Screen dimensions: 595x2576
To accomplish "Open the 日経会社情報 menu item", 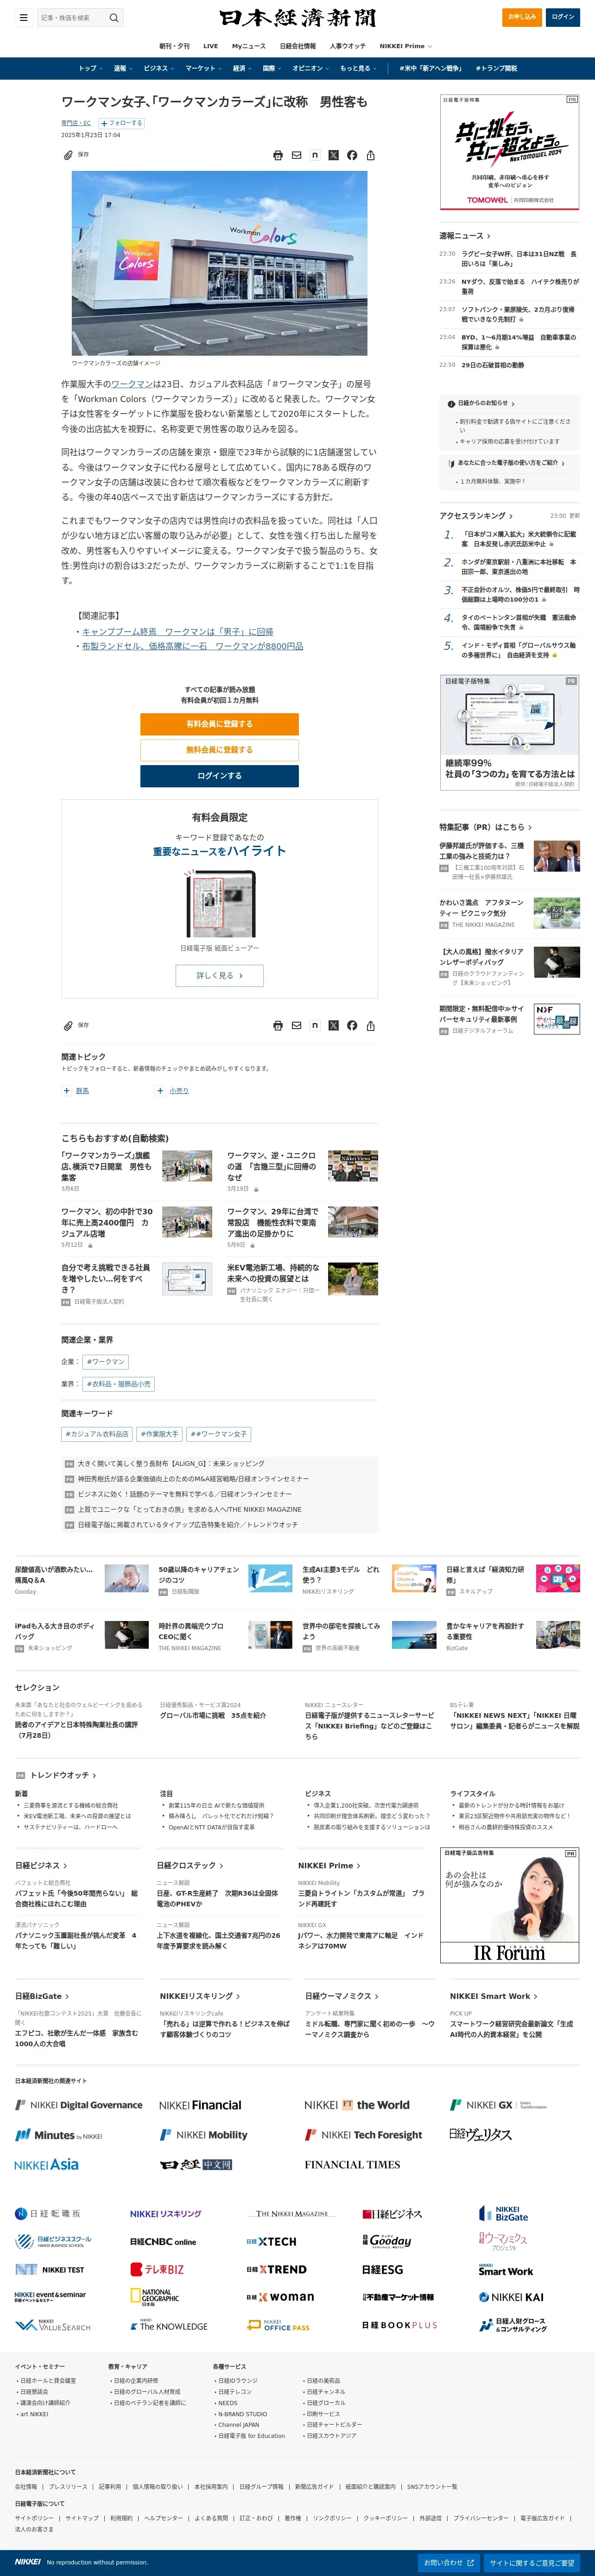I will (x=297, y=46).
